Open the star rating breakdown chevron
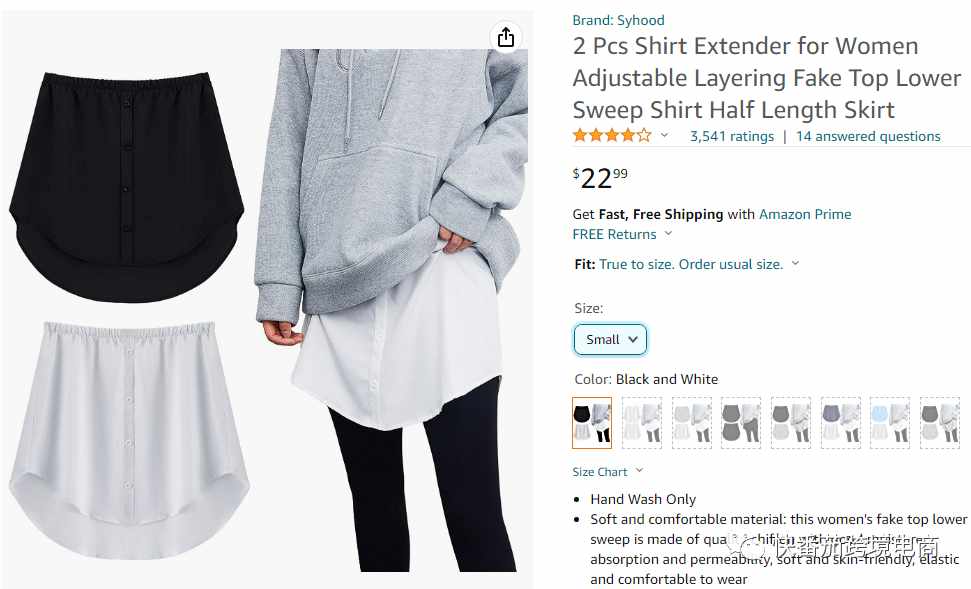This screenshot has width=971, height=589. (x=664, y=135)
